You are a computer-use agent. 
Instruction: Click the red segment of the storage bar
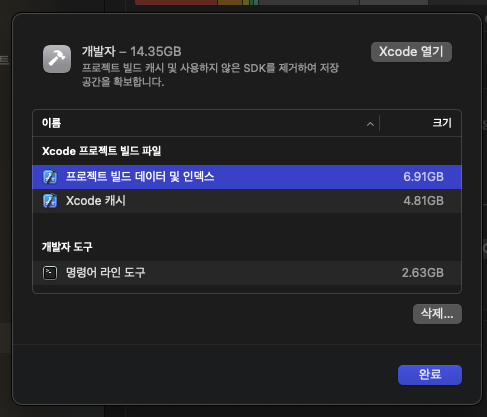click(x=176, y=2)
